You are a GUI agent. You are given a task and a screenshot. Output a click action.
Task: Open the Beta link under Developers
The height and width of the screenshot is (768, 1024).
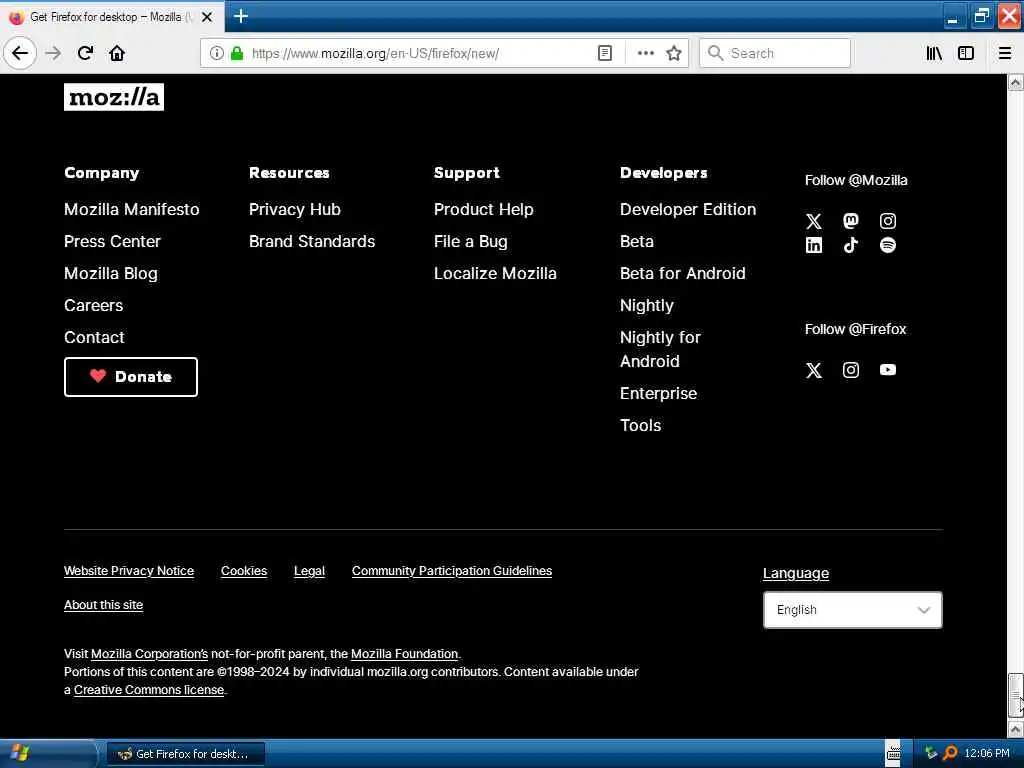[637, 242]
